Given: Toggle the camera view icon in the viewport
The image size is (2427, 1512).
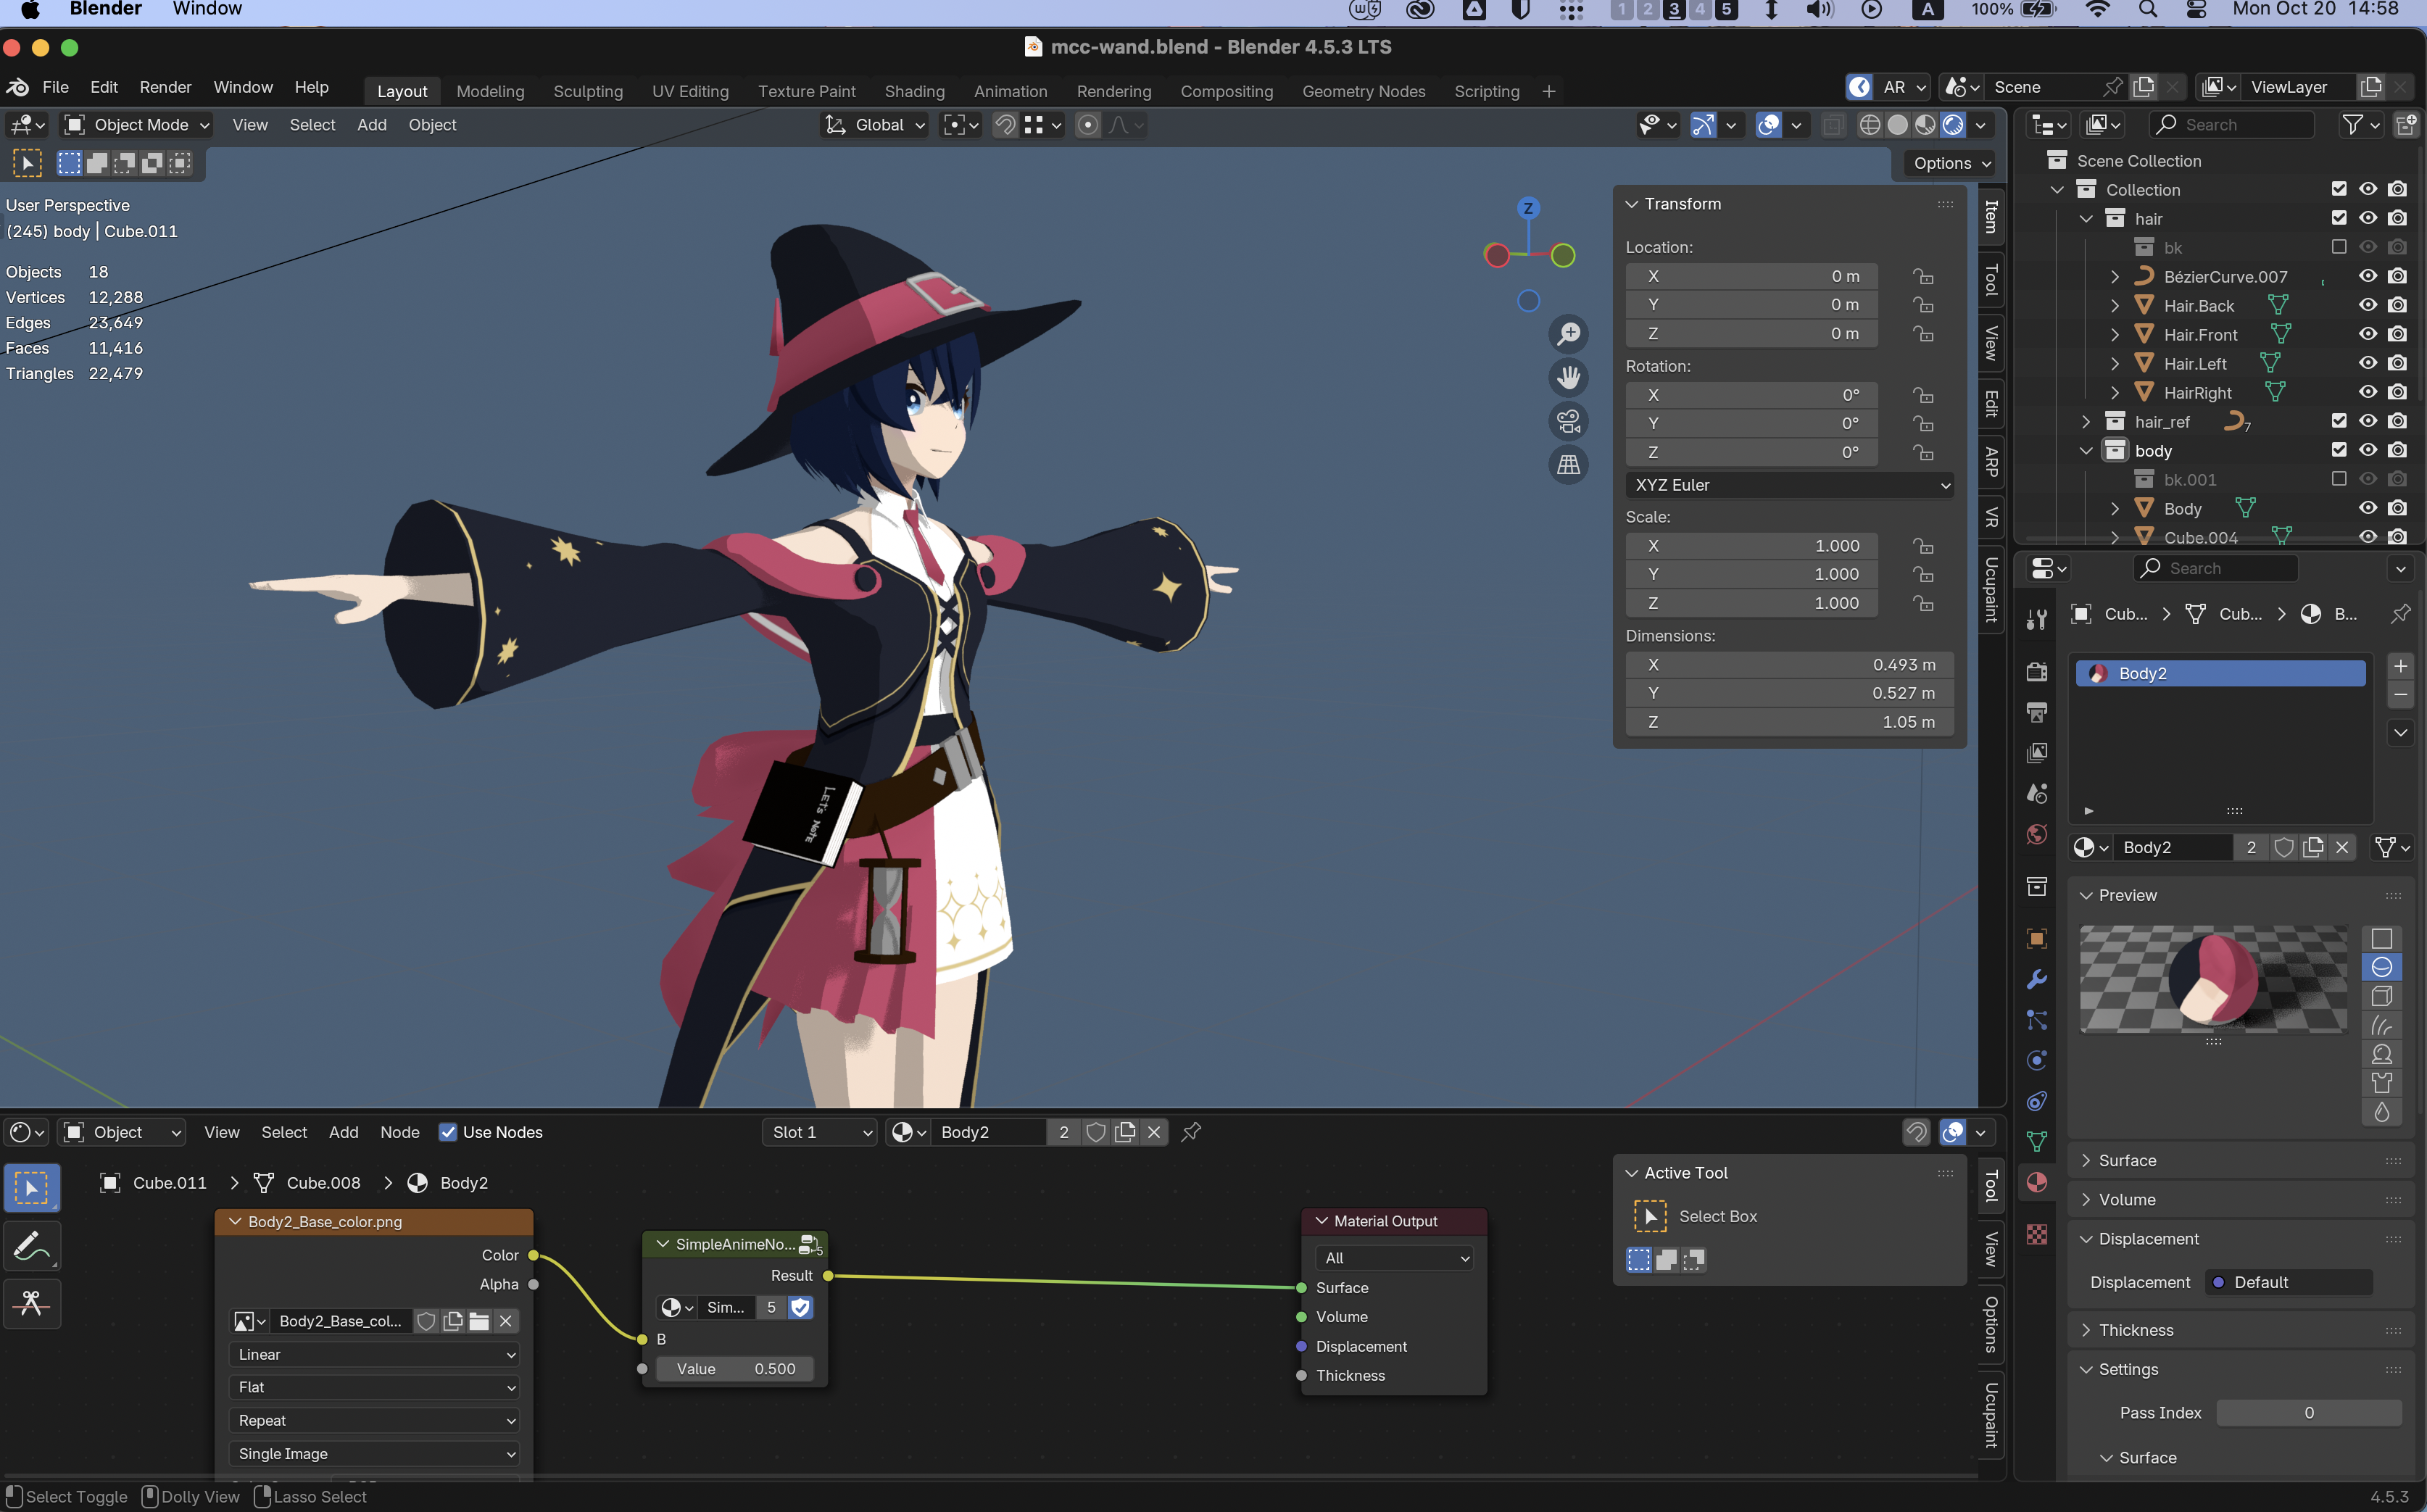Looking at the screenshot, I should point(1569,421).
